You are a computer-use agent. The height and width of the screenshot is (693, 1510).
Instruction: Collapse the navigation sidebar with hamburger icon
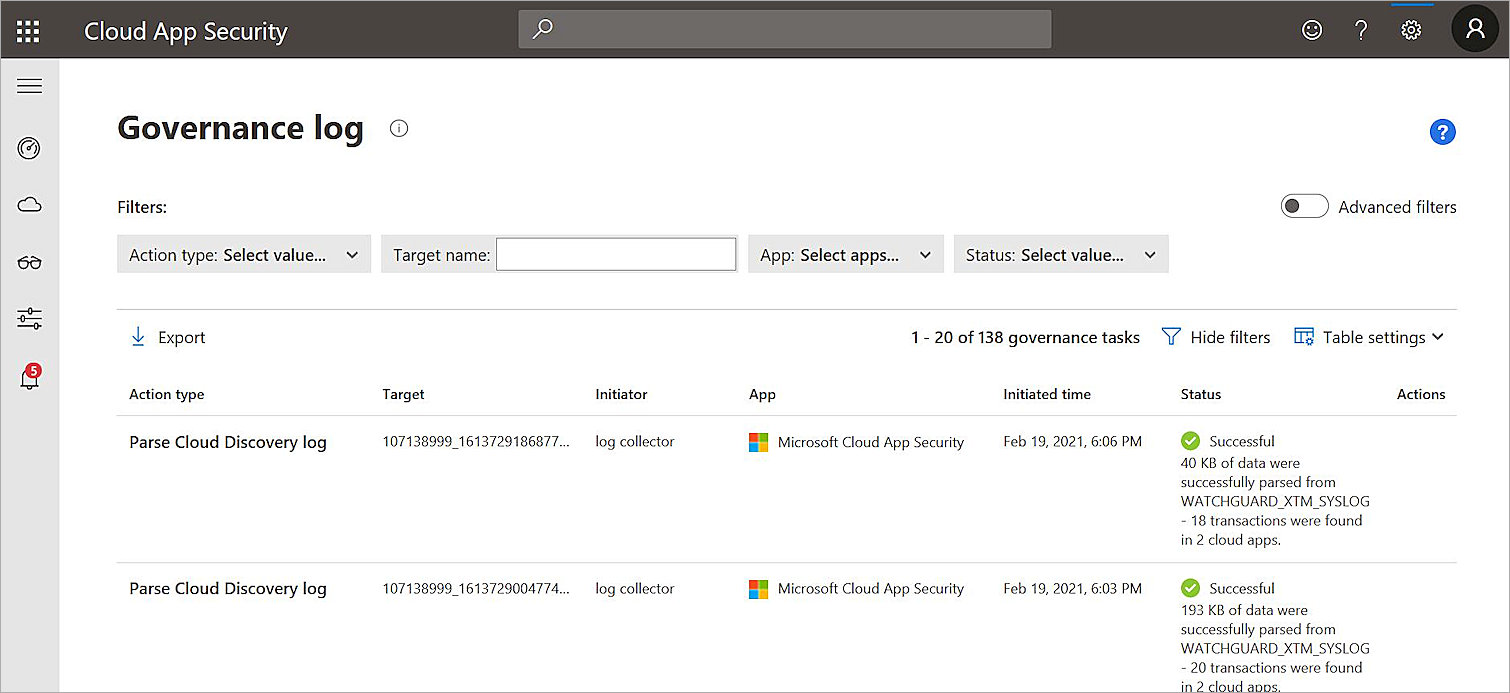coord(29,85)
